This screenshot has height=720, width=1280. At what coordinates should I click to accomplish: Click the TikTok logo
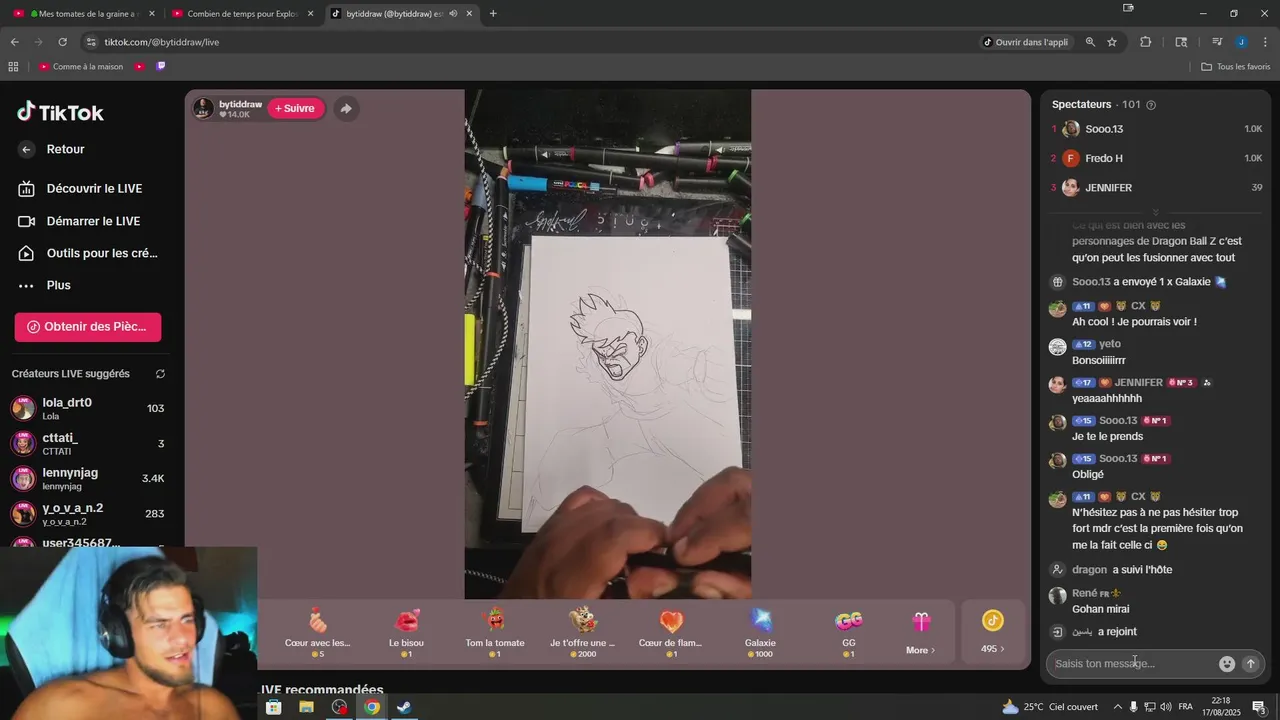pyautogui.click(x=60, y=112)
